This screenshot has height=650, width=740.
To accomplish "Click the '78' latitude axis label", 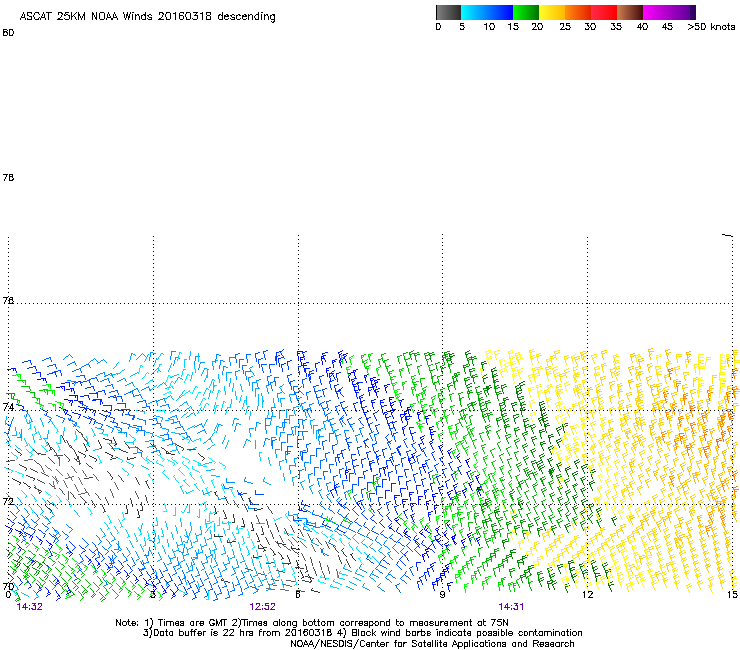I will click(x=8, y=177).
